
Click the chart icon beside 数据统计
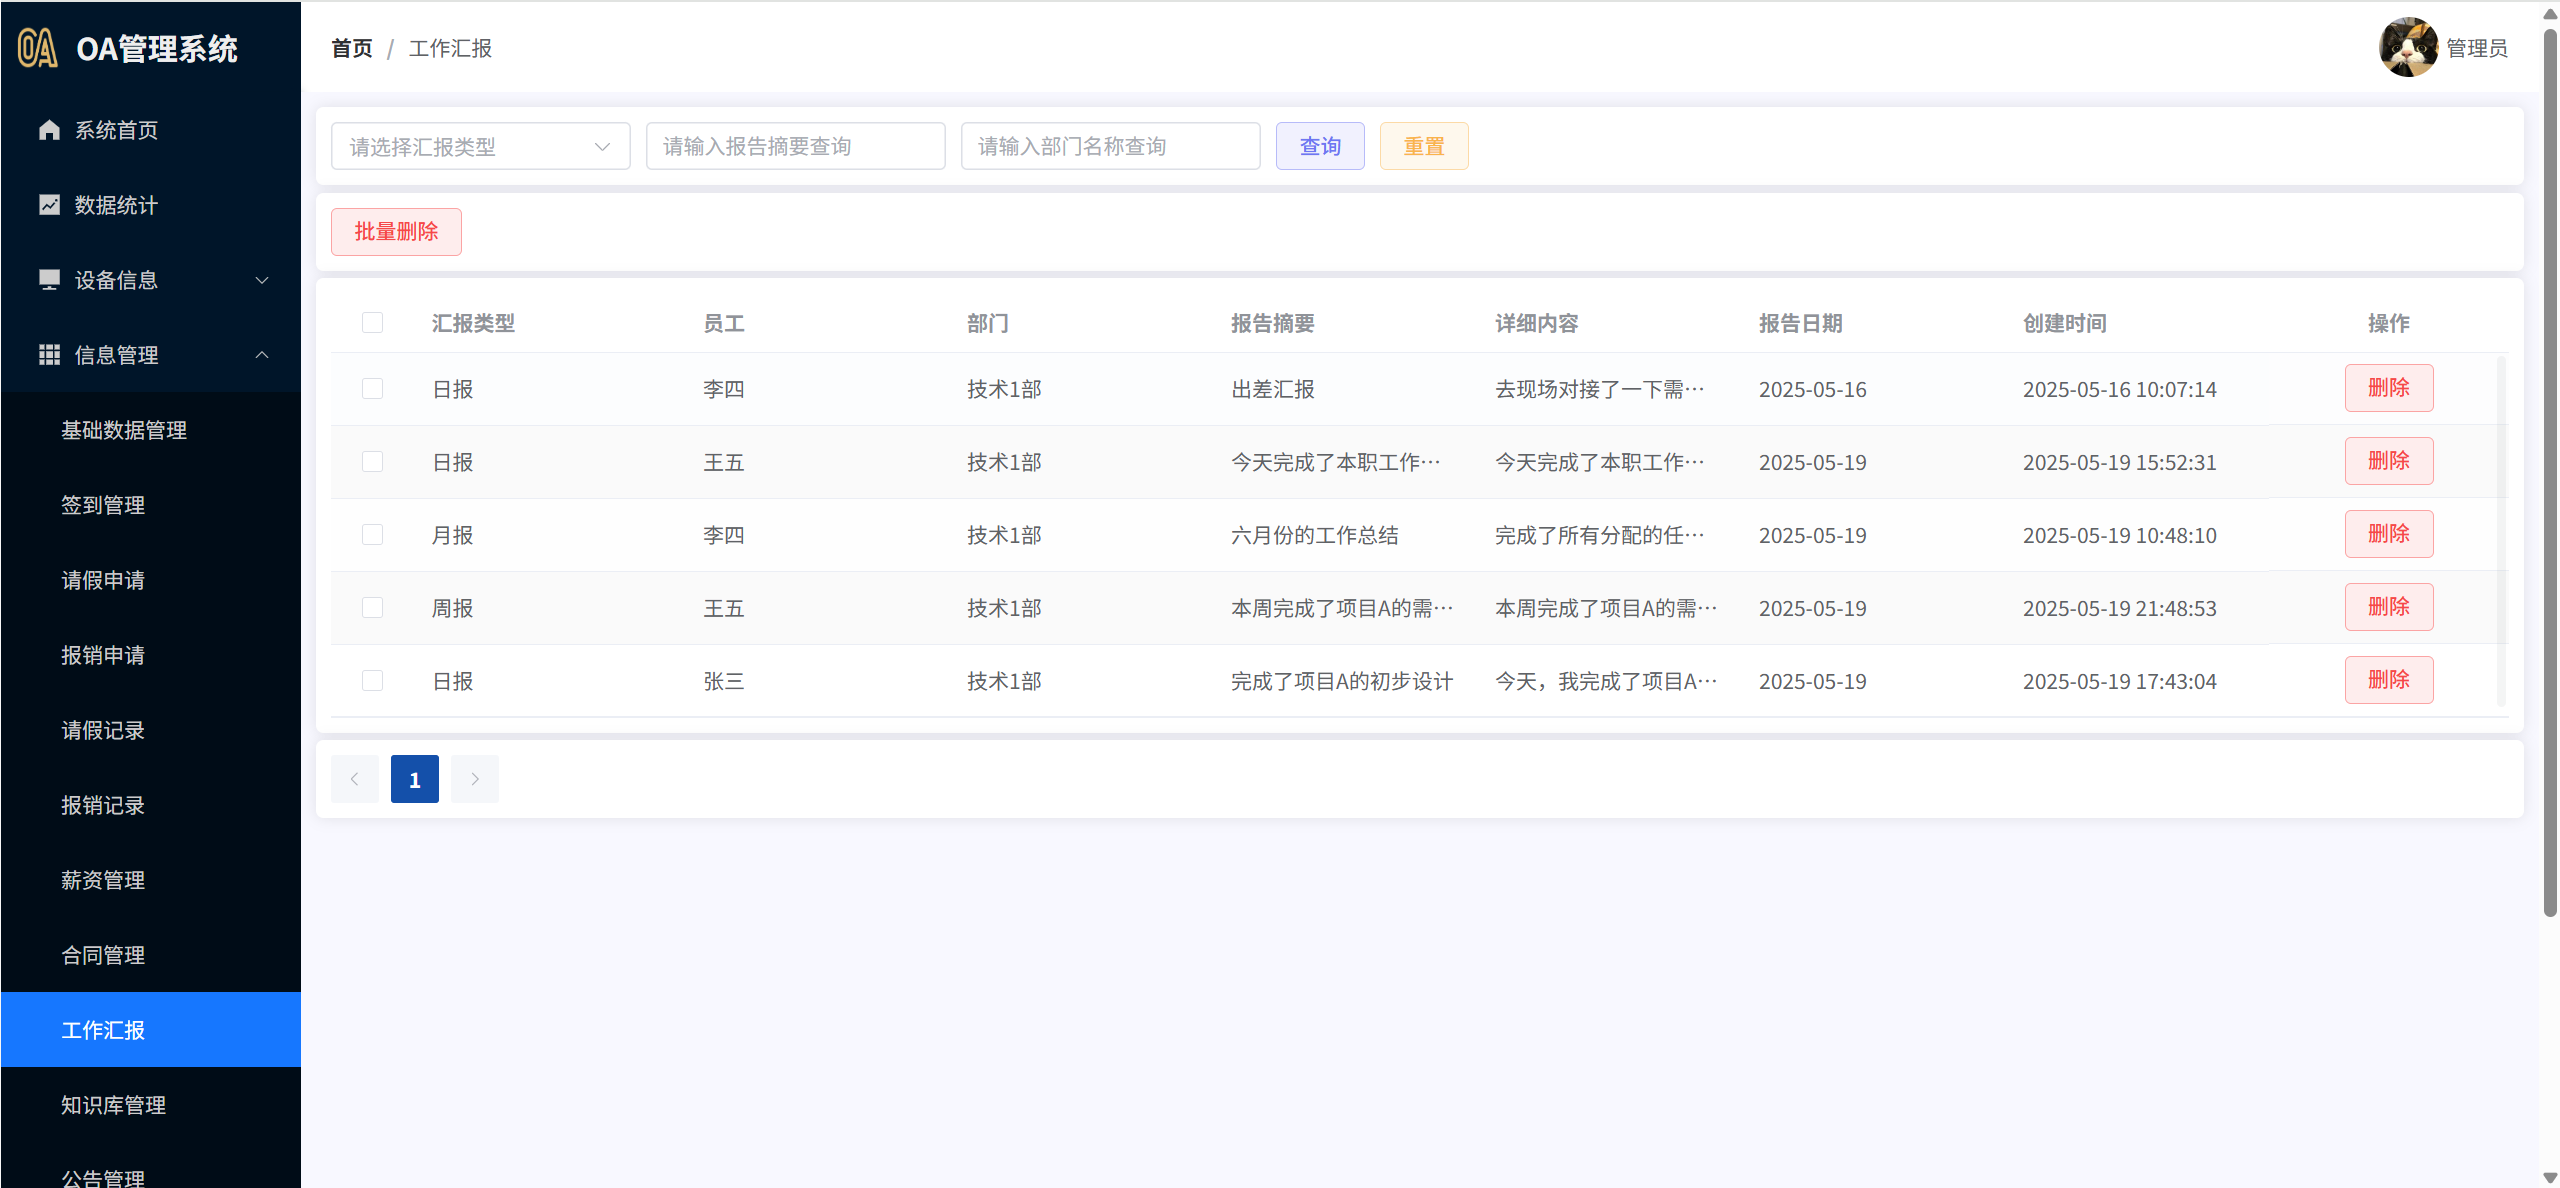[x=49, y=205]
